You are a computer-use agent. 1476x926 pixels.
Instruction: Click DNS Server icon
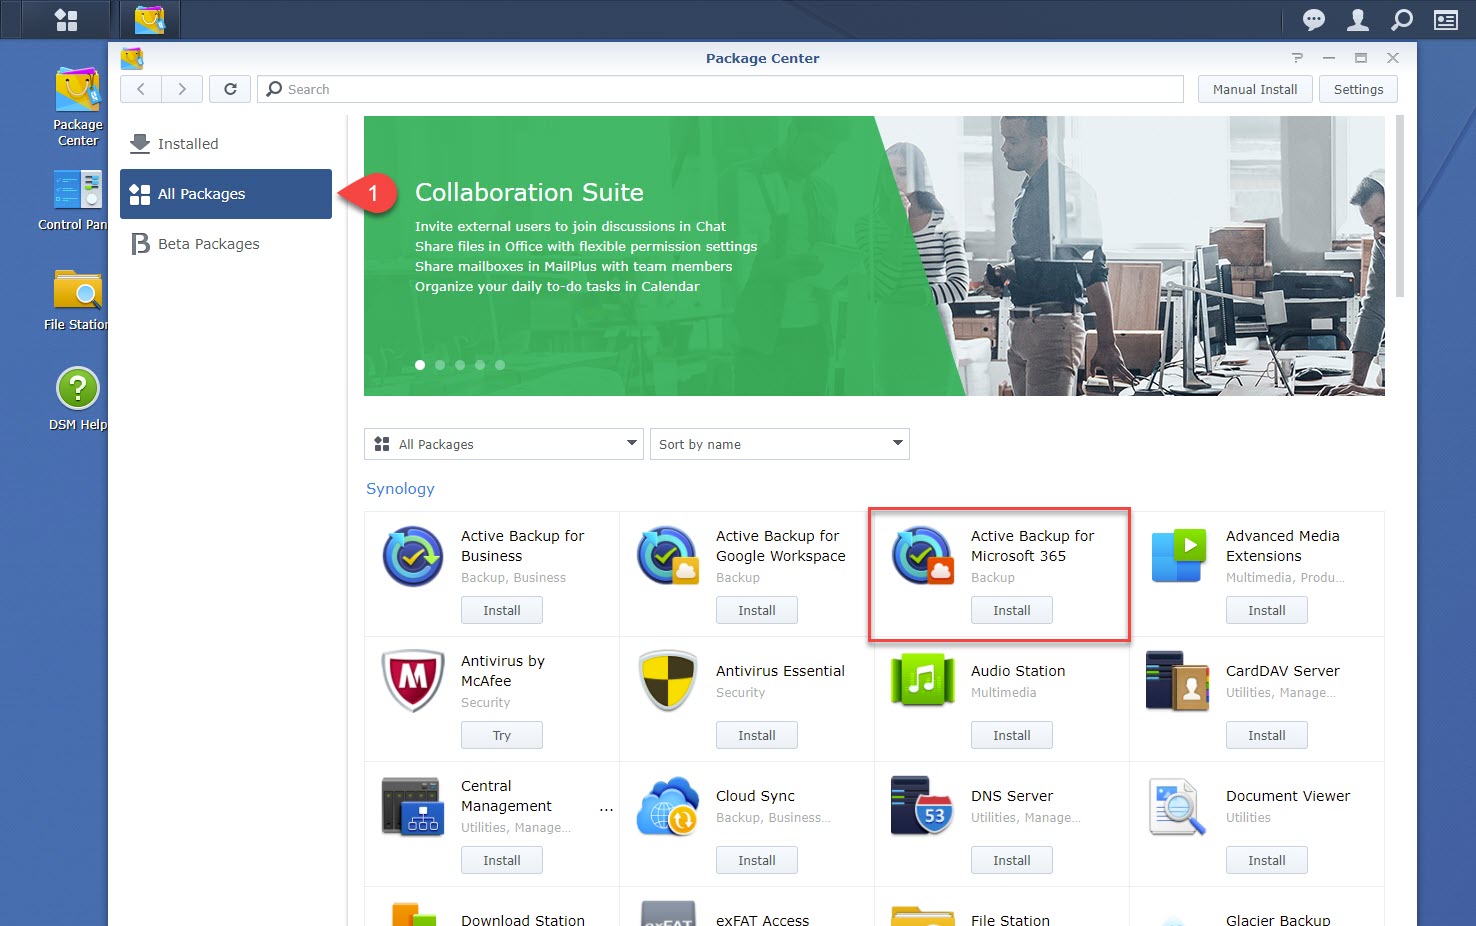tap(923, 806)
